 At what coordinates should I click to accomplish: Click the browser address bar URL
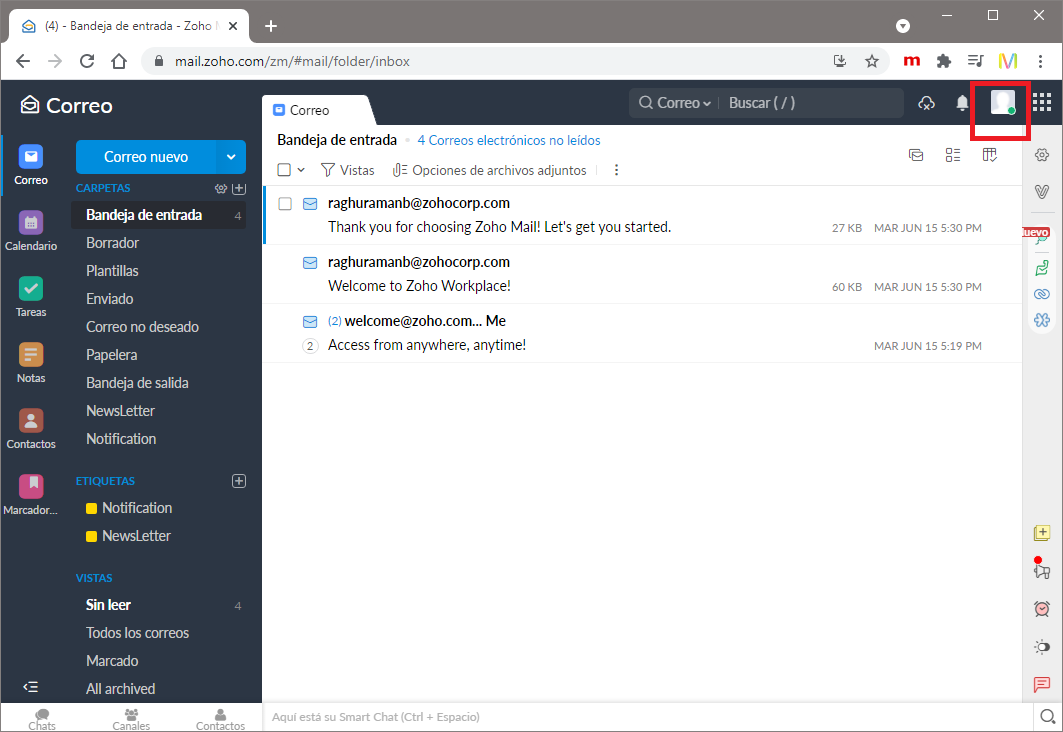tap(292, 61)
